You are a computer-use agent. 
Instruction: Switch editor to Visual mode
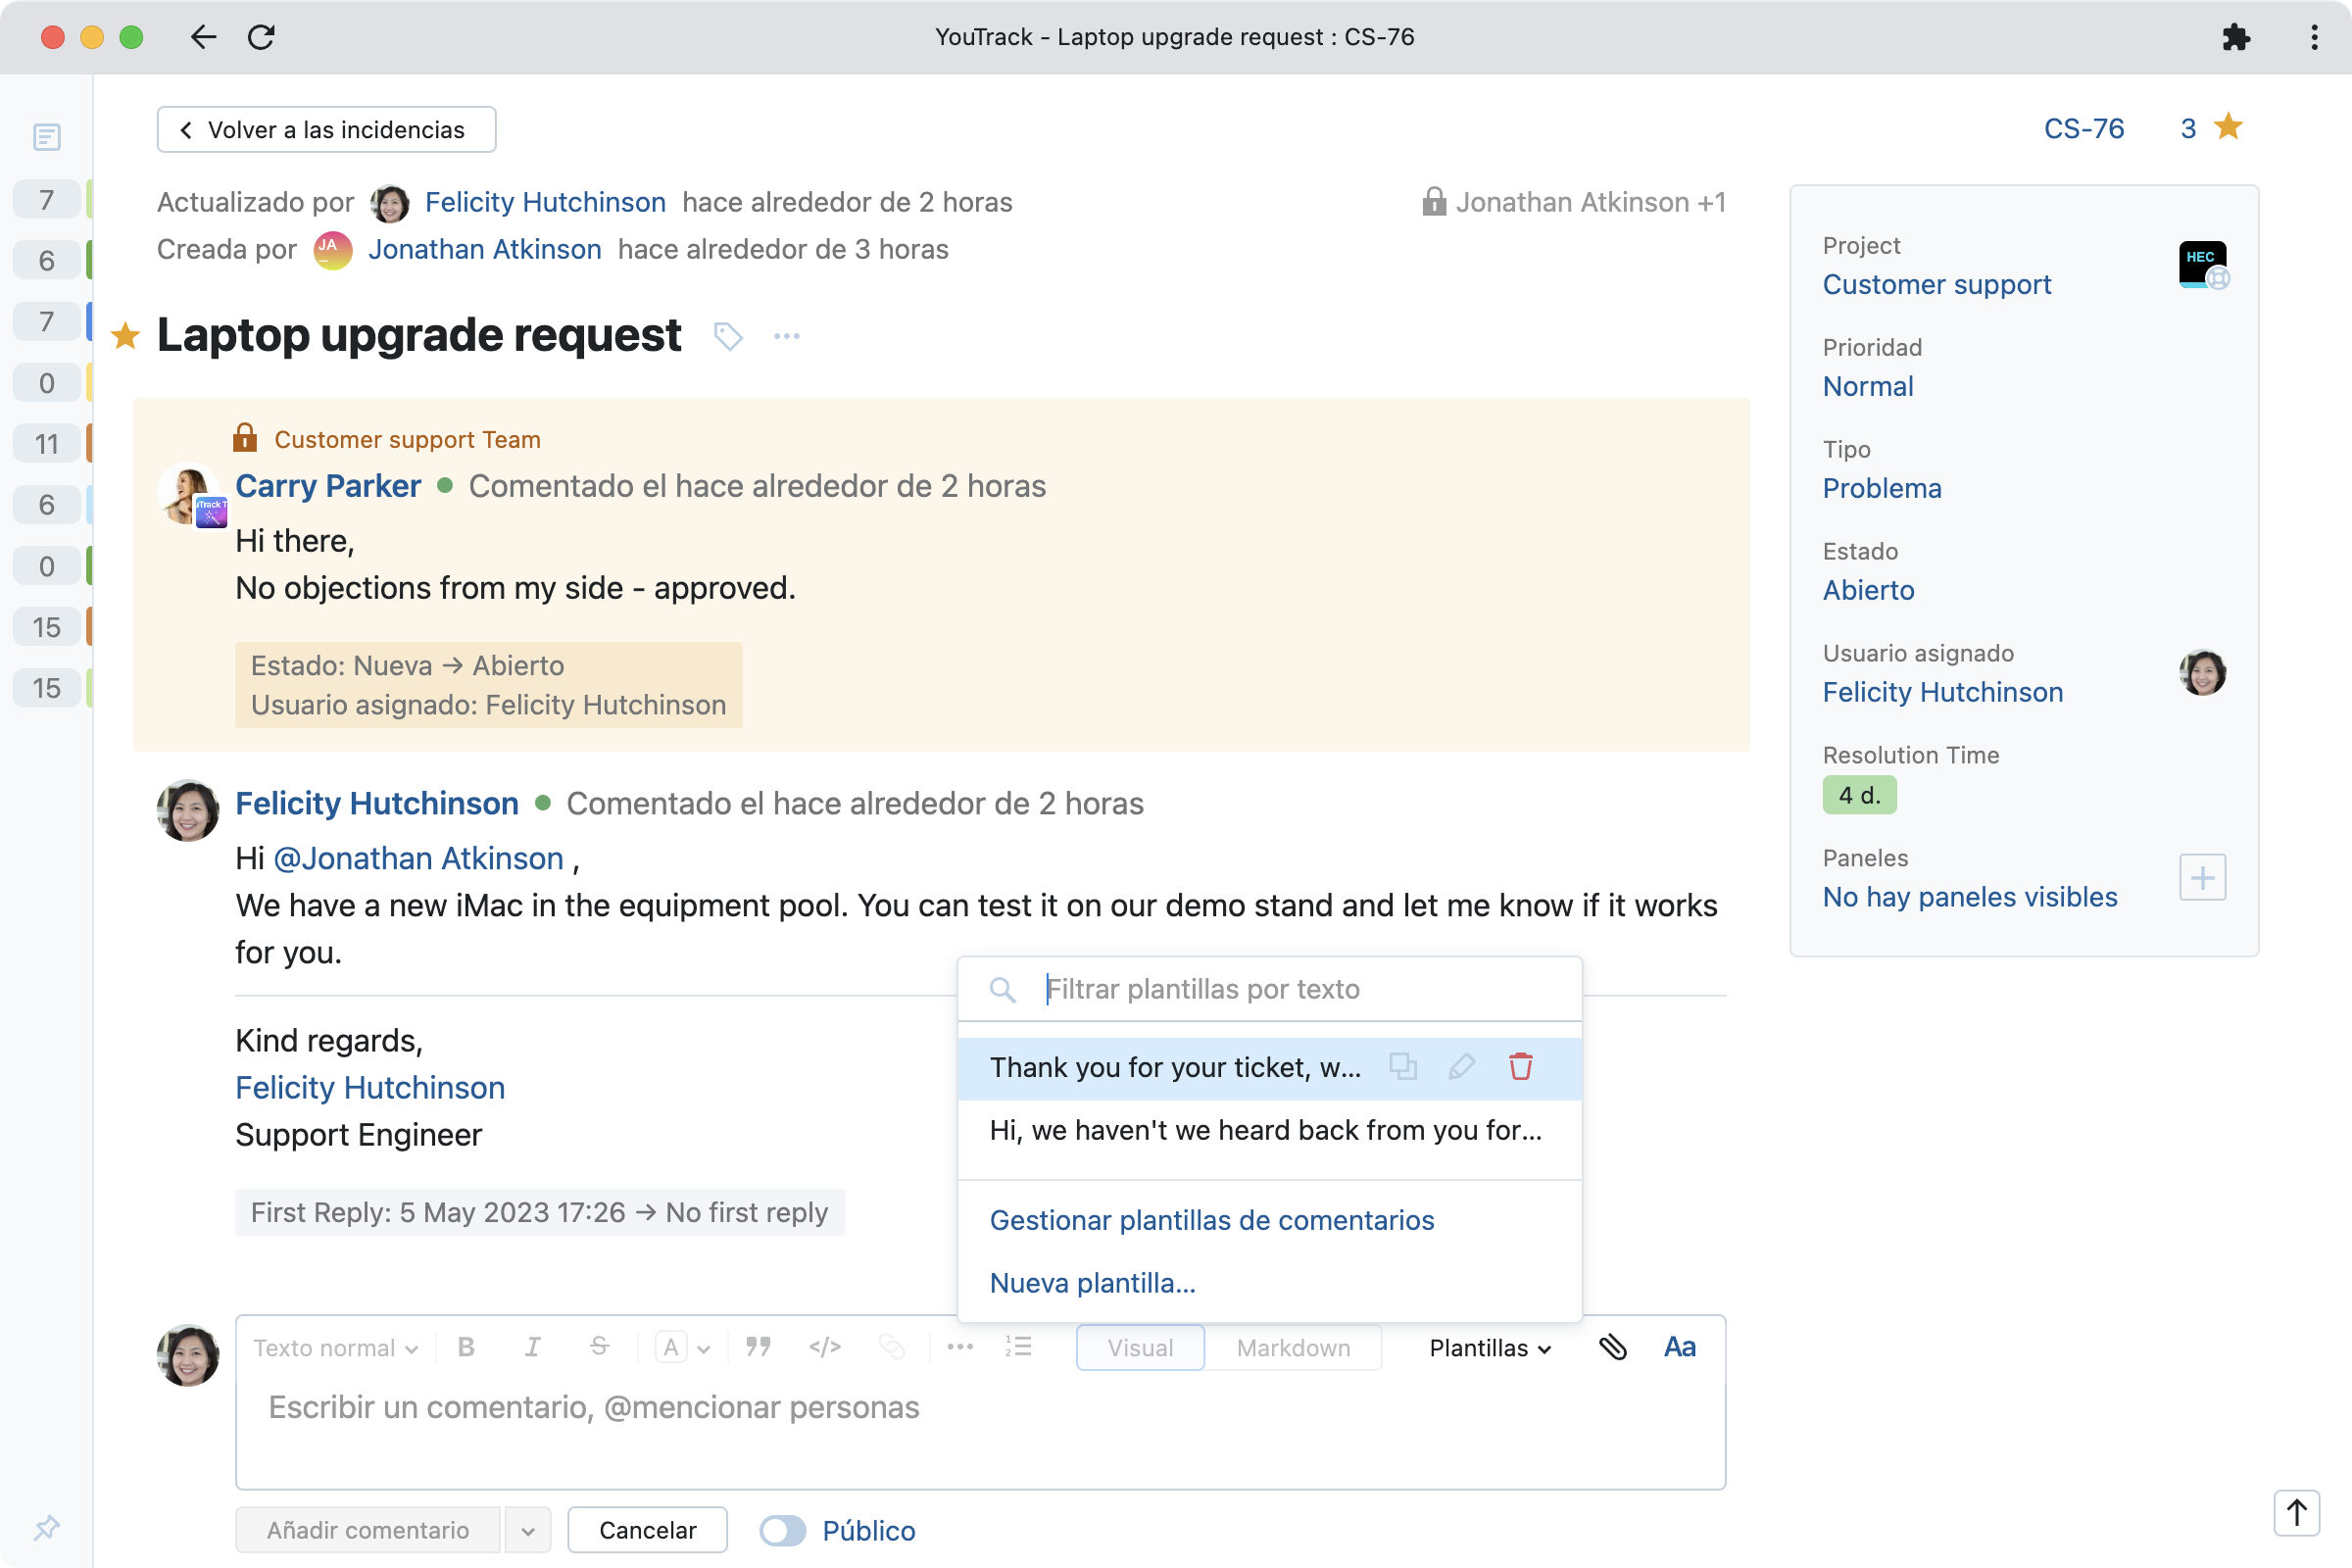(1140, 1348)
